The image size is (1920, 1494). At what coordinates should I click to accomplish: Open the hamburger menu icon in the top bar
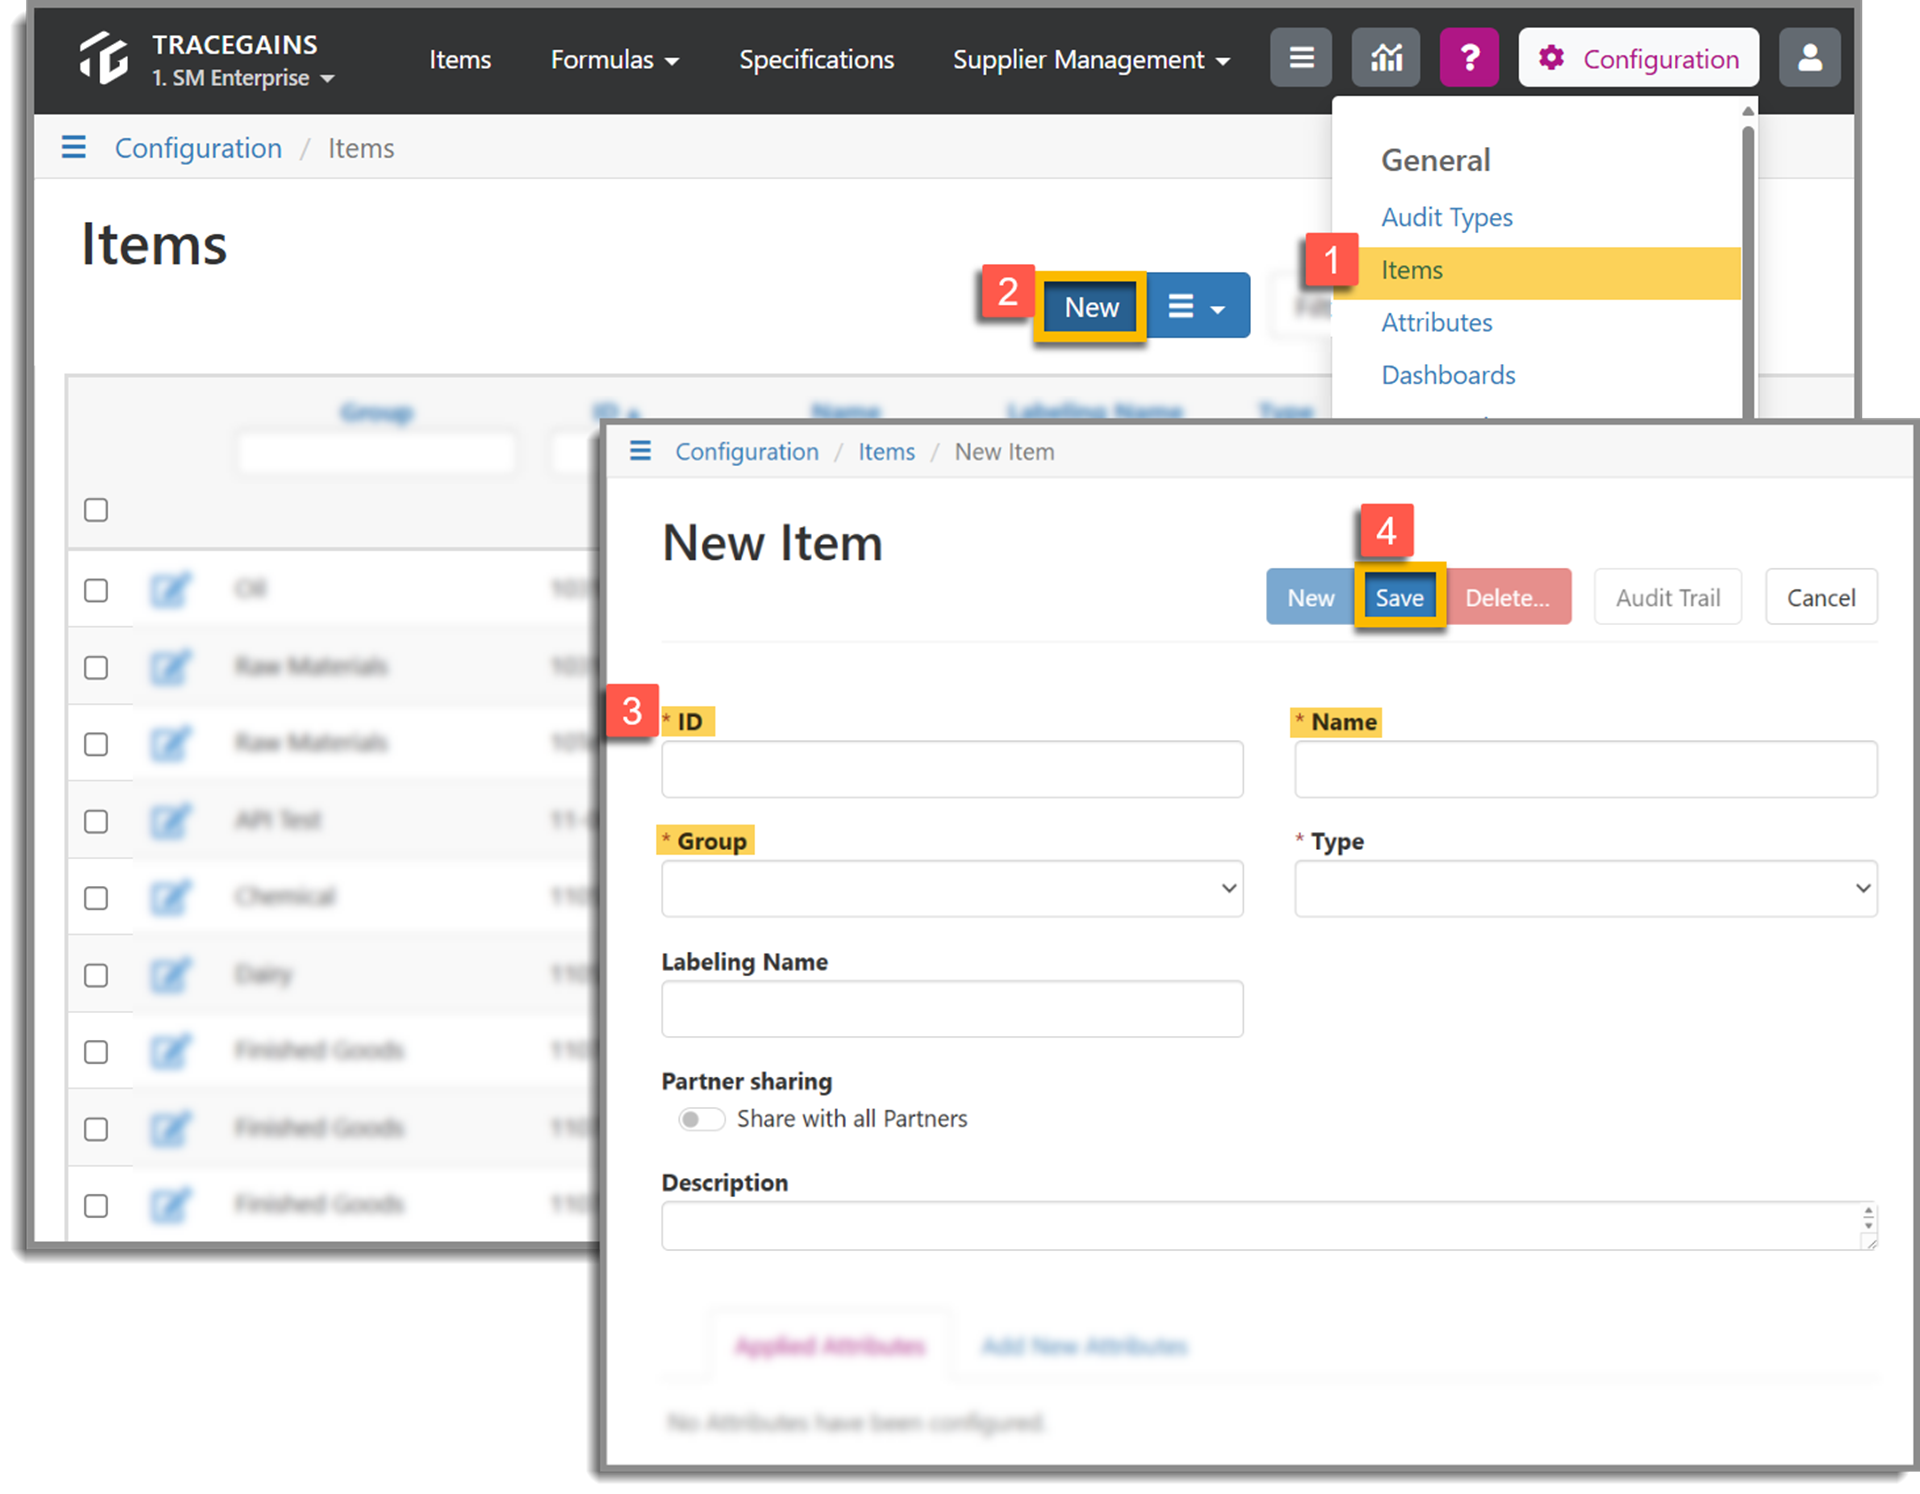(1300, 57)
